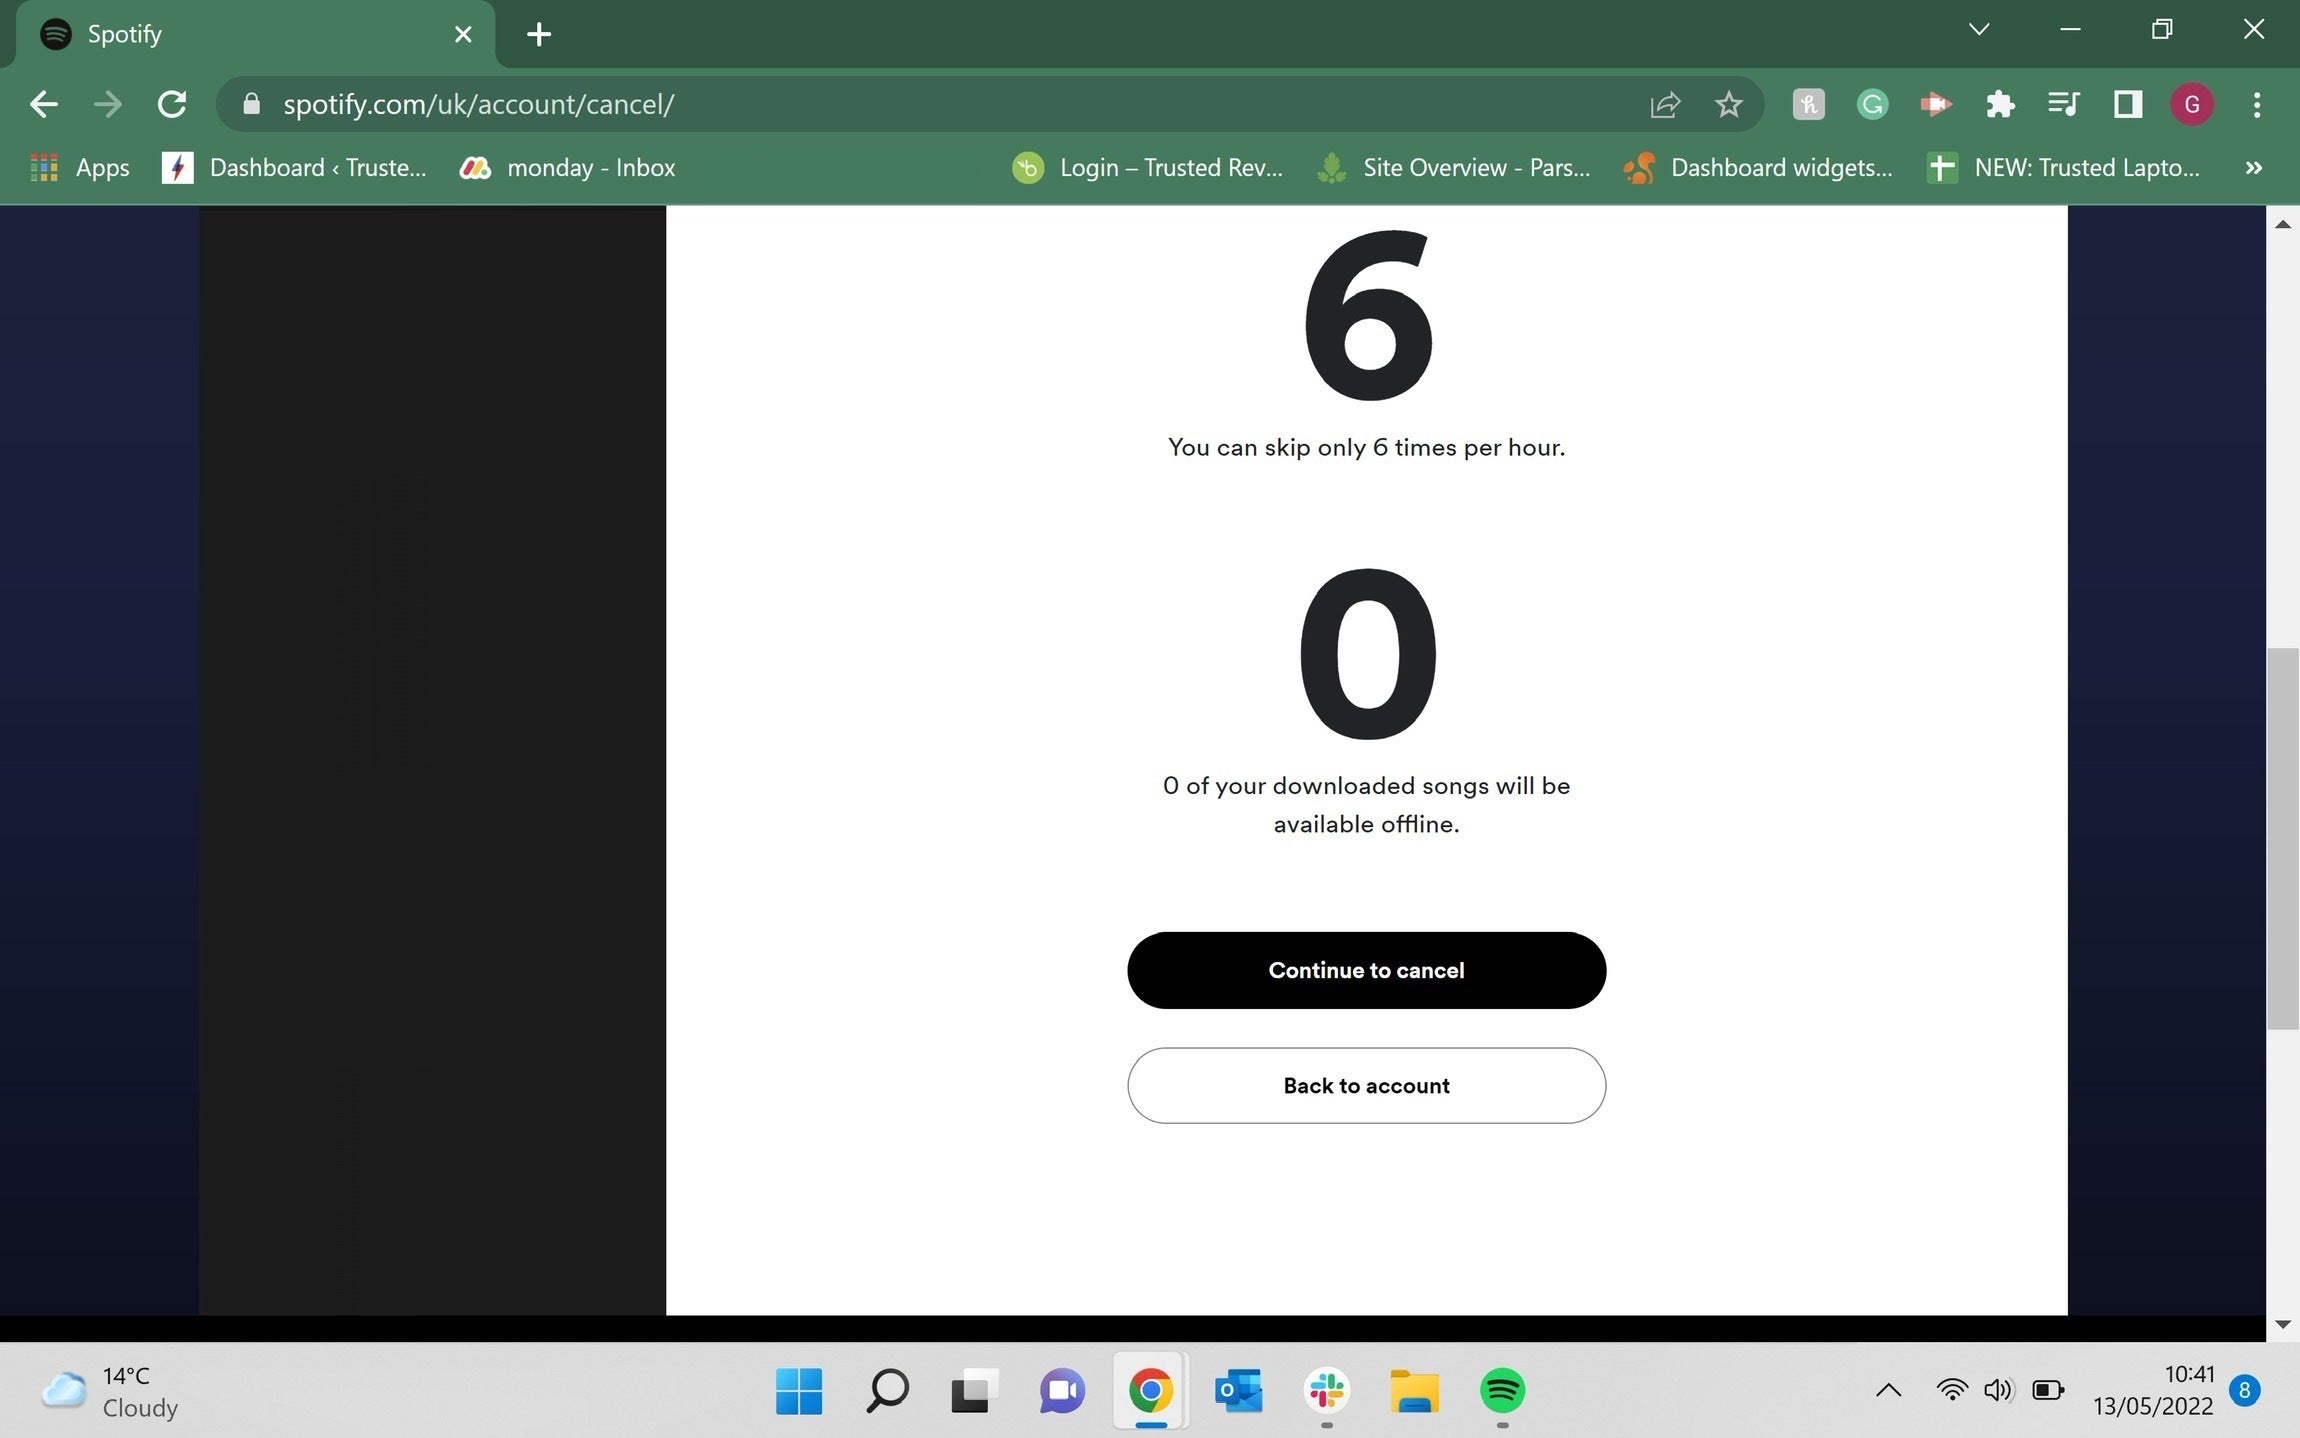Screen dimensions: 2300x1438
Task: Open Outlook from the taskbar
Action: 1238,1390
